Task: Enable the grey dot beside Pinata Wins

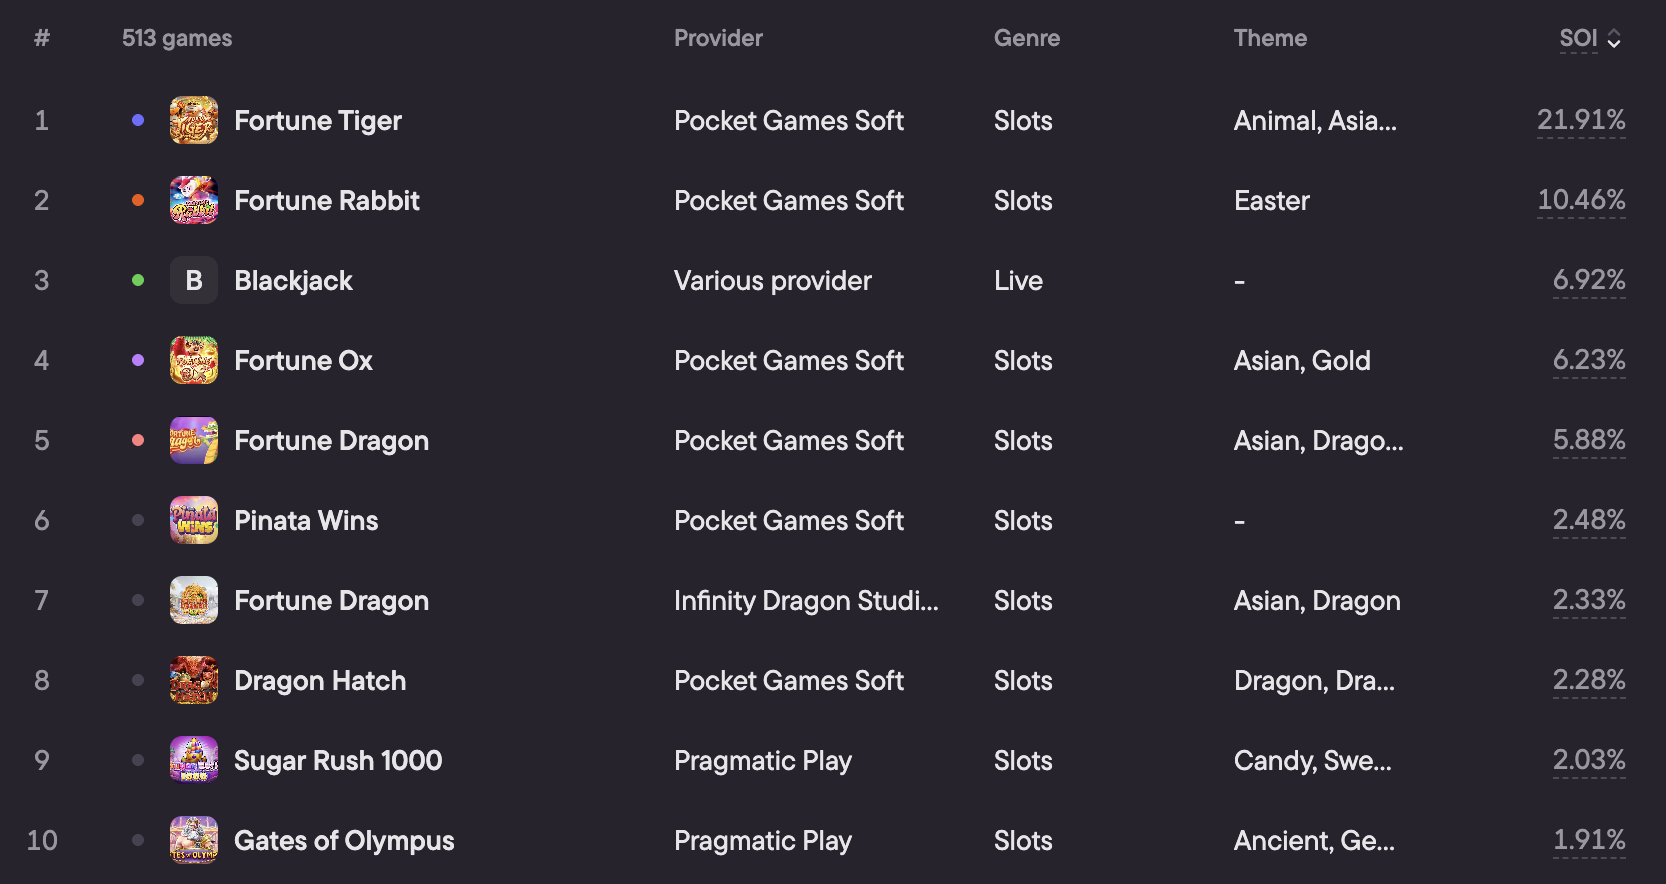Action: click(138, 520)
